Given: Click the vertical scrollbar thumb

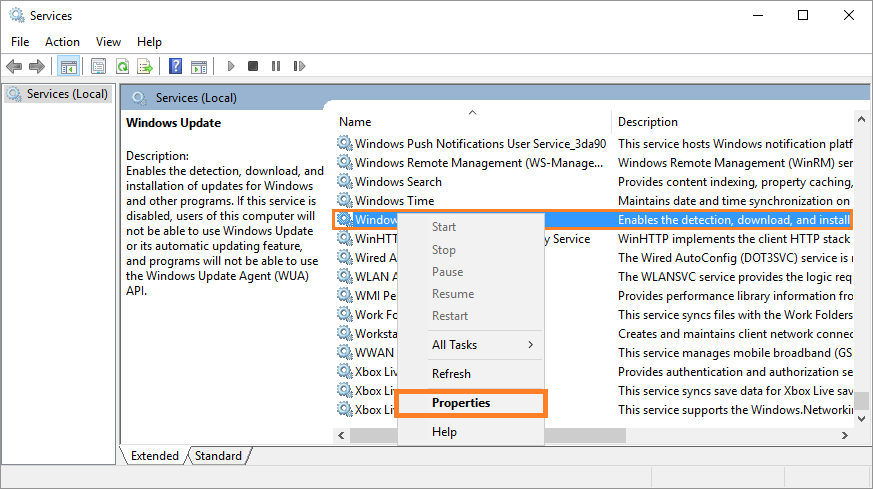Looking at the screenshot, I should coord(861,400).
